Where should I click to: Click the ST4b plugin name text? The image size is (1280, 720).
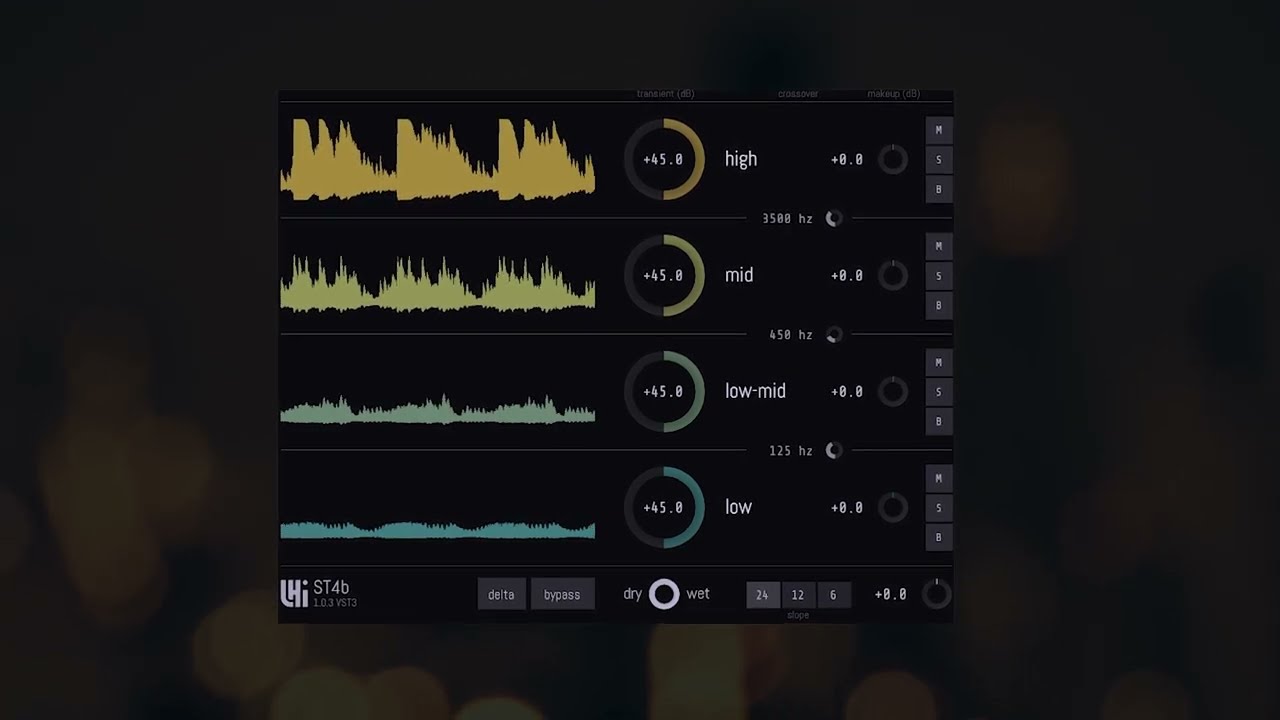(x=331, y=588)
